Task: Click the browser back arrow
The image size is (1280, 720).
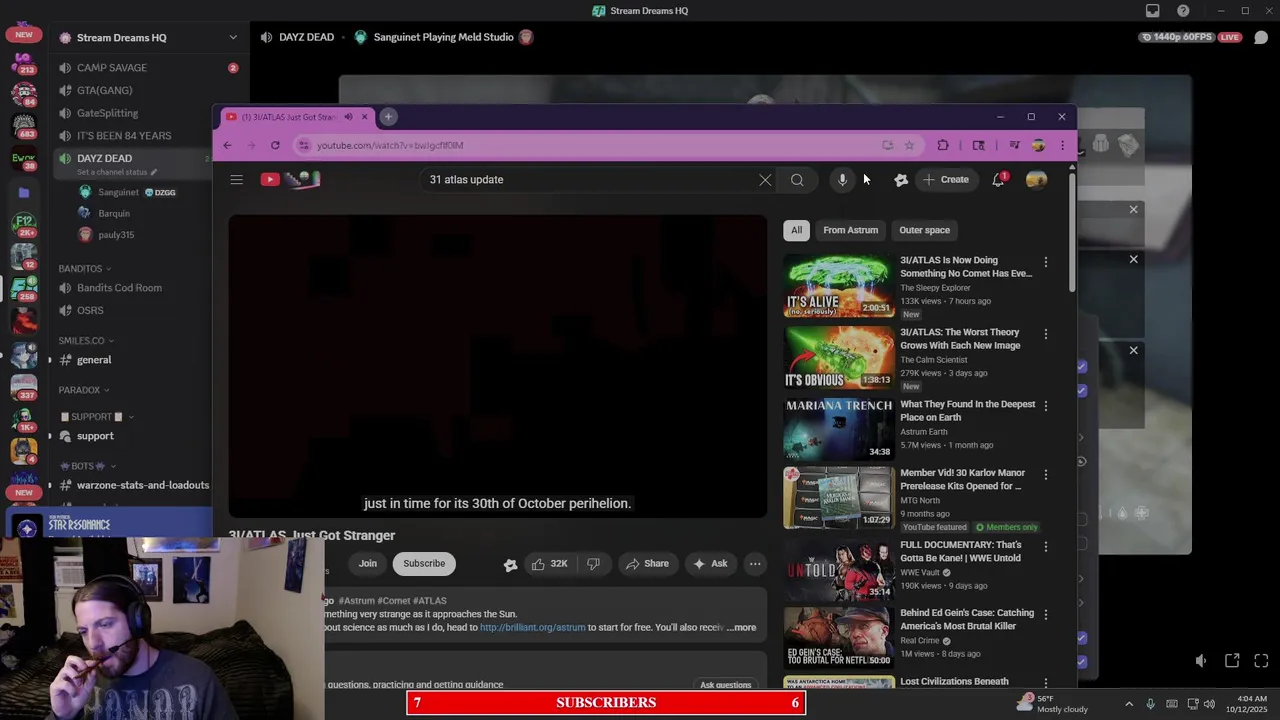Action: coord(227,145)
